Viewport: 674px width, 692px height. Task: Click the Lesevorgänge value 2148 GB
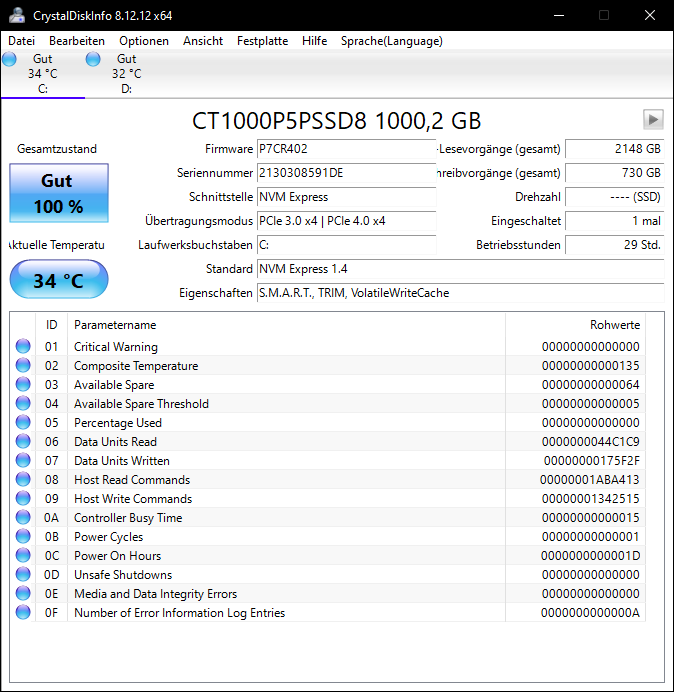[614, 149]
